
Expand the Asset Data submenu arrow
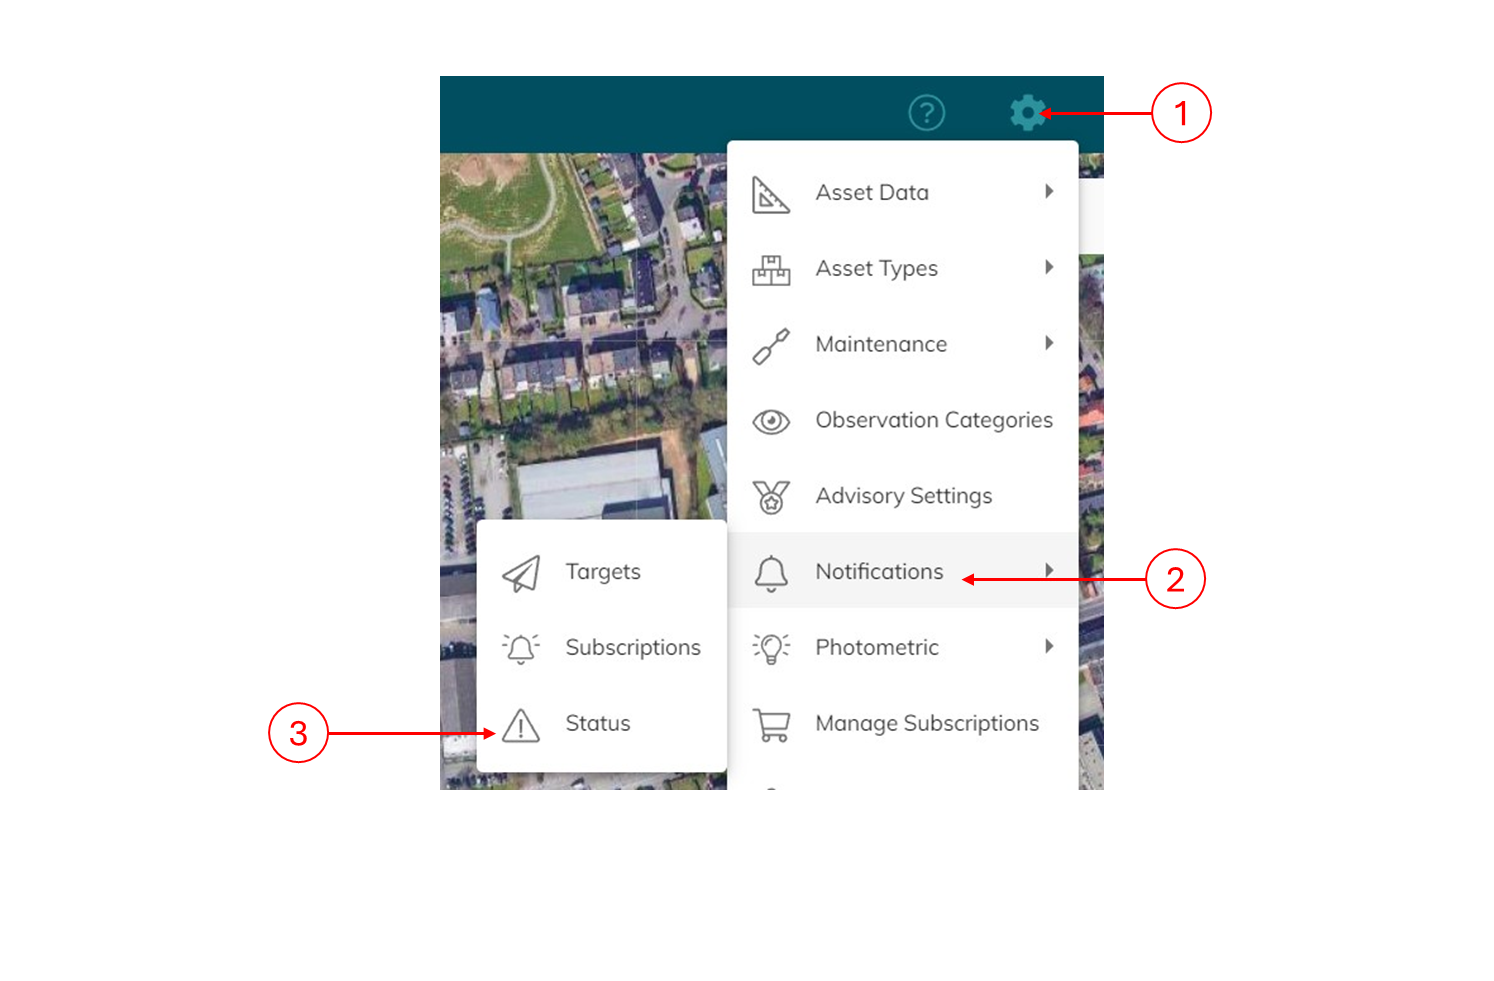pos(1049,191)
